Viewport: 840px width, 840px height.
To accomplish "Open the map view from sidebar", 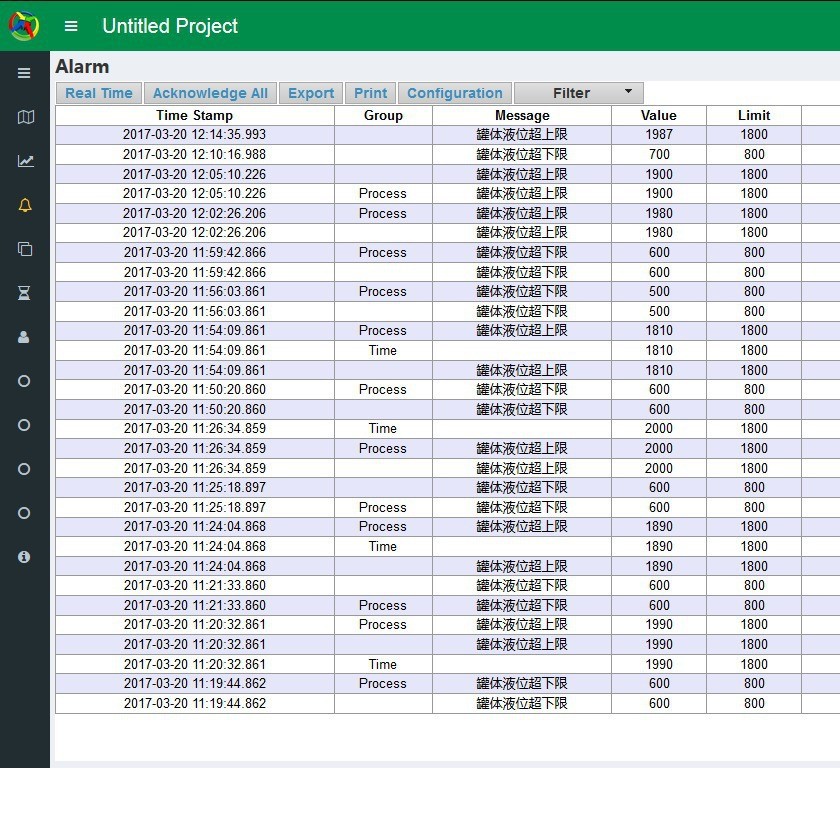I will [x=25, y=117].
